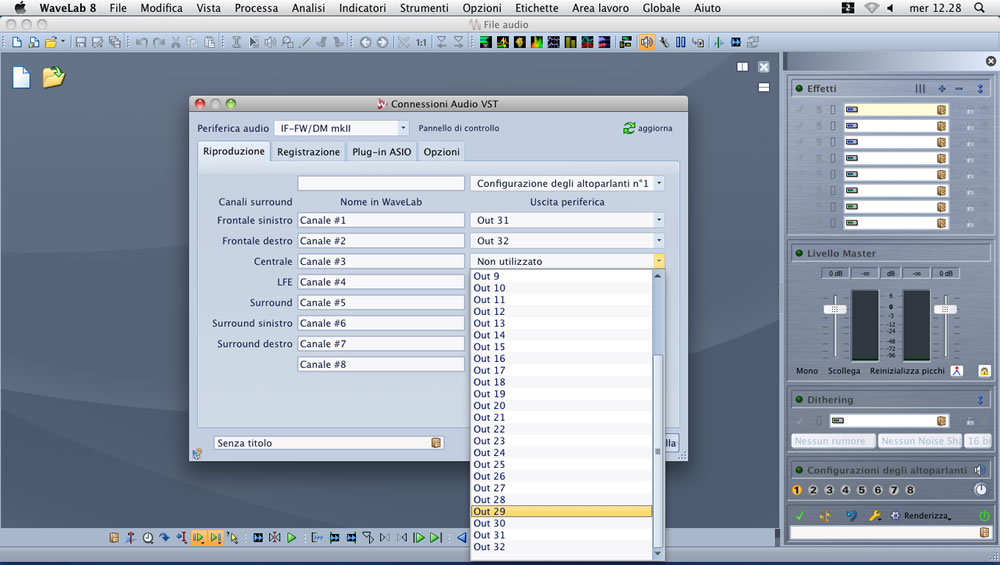Click the navigate forward circle arrow
1000x565 pixels.
tap(382, 42)
